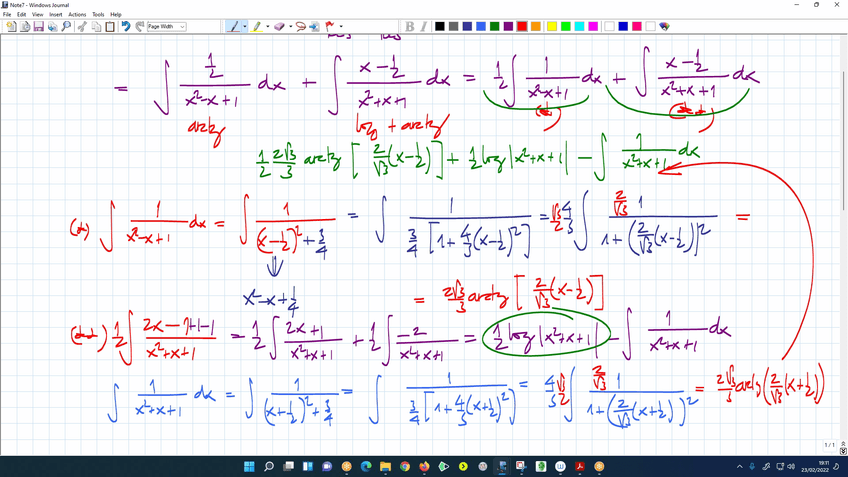The image size is (848, 477).
Task: Pick the purple ink color
Action: pyautogui.click(x=508, y=26)
